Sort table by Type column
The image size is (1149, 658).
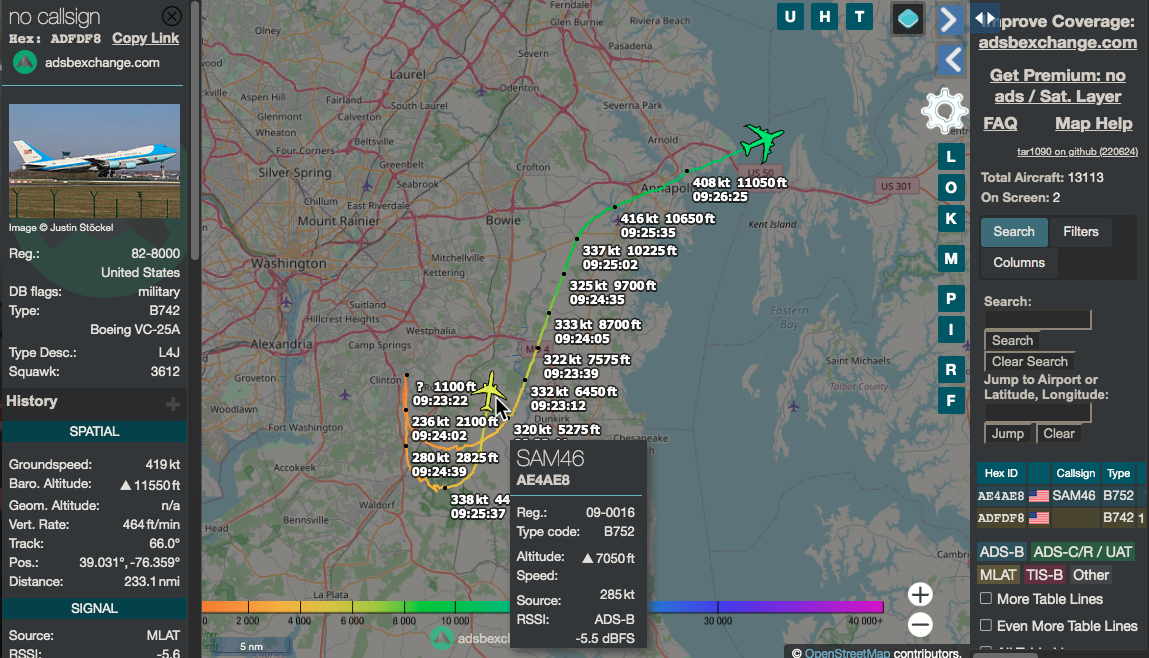[1118, 473]
